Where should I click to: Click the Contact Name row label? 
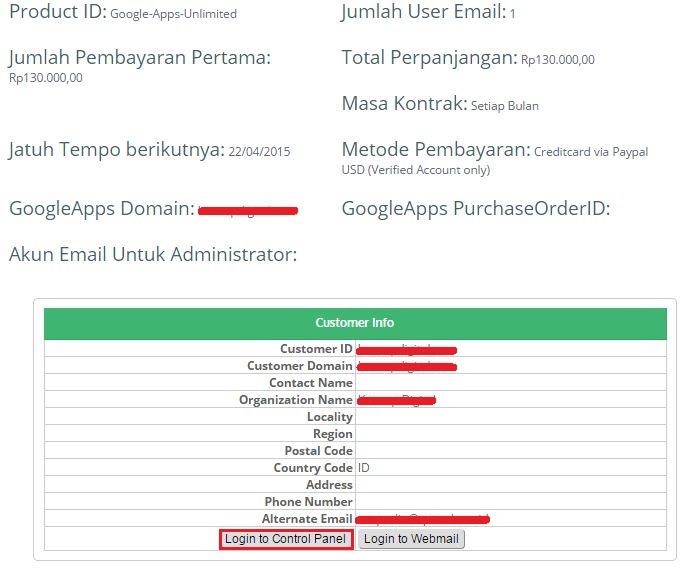tap(310, 383)
